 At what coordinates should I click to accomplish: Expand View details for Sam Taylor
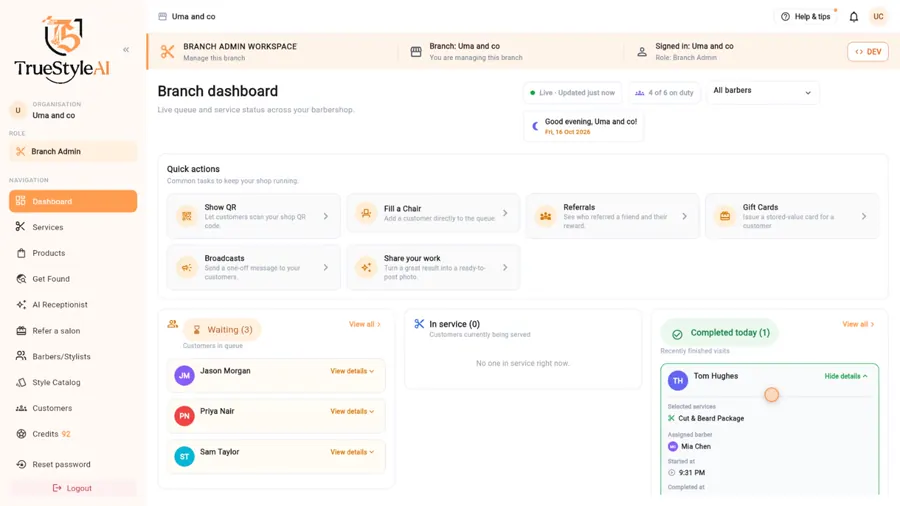click(352, 452)
